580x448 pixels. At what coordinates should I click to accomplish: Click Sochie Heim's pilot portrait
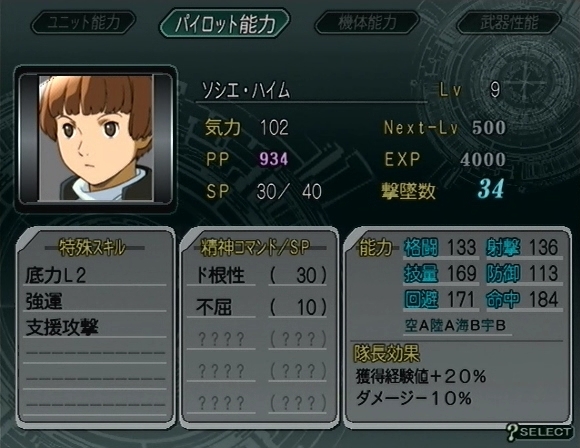point(96,138)
